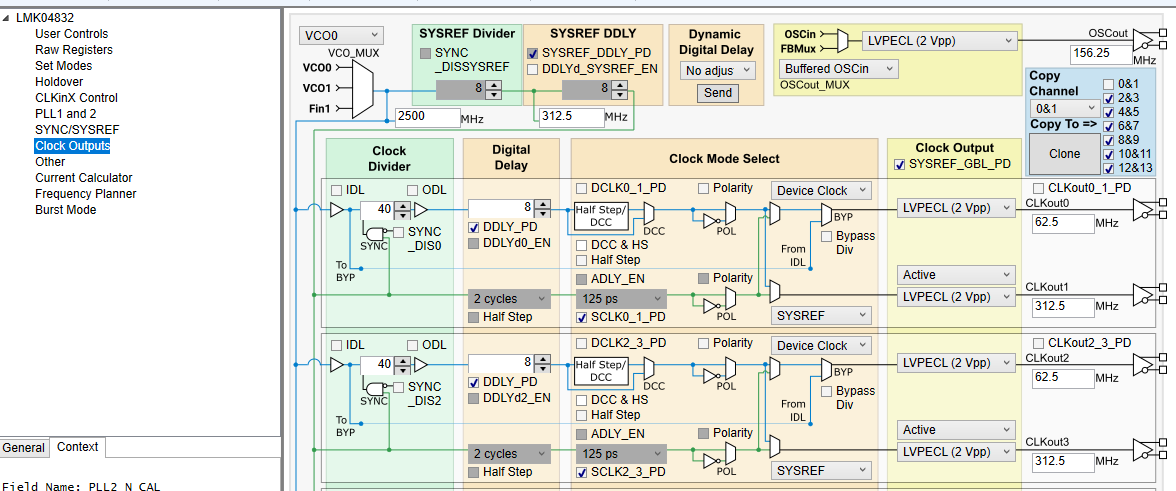Click the Half Step/DCC block in CLKout2 row
Viewport: 1176px width, 491px height.
(x=600, y=371)
